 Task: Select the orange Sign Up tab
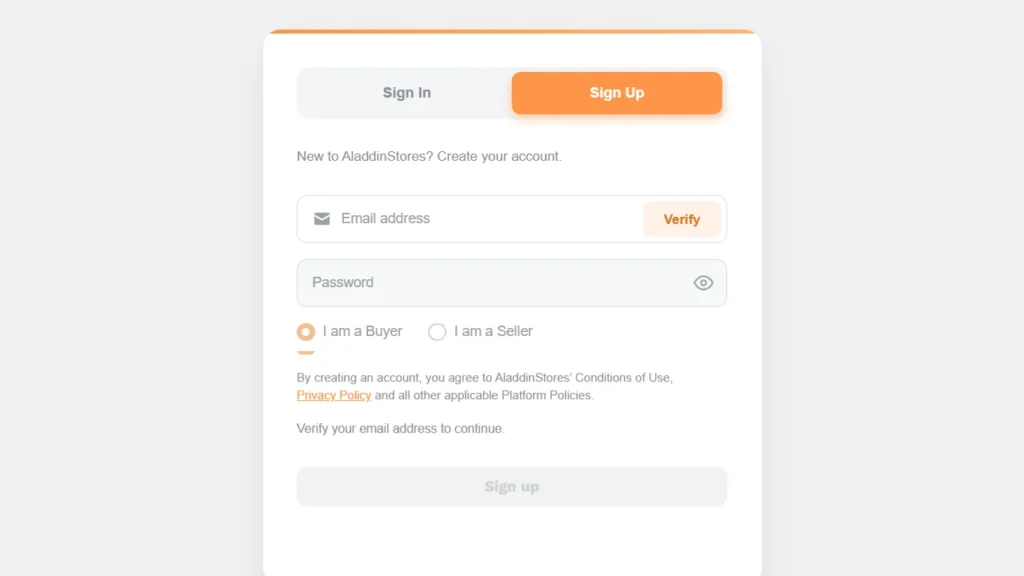coord(616,93)
